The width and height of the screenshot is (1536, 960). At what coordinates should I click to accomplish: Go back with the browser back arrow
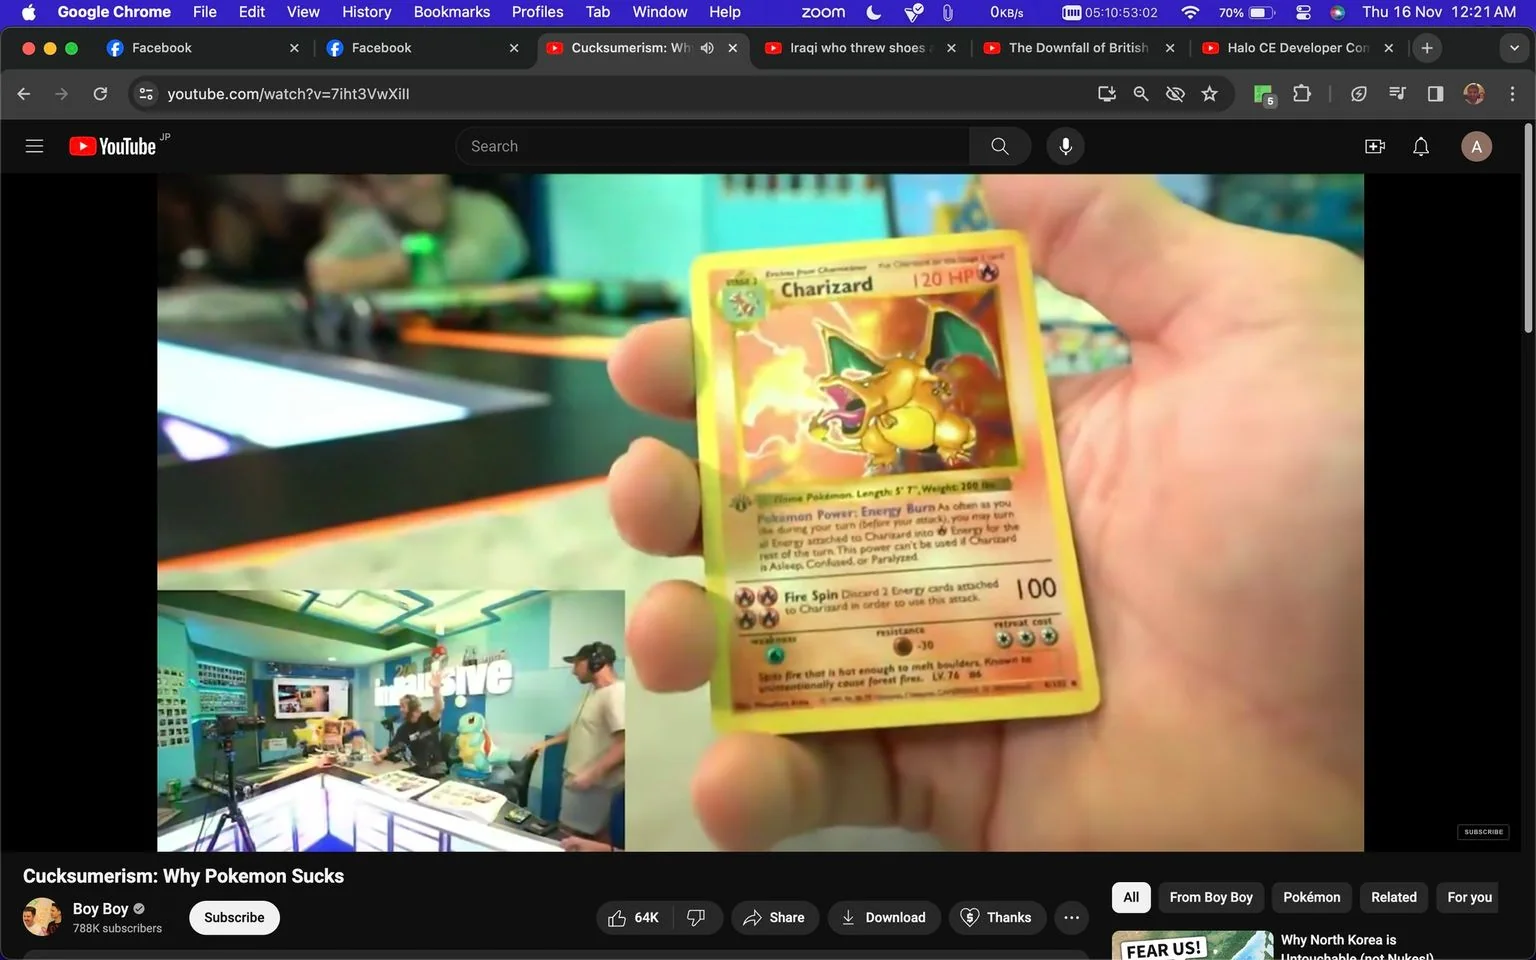pyautogui.click(x=24, y=94)
